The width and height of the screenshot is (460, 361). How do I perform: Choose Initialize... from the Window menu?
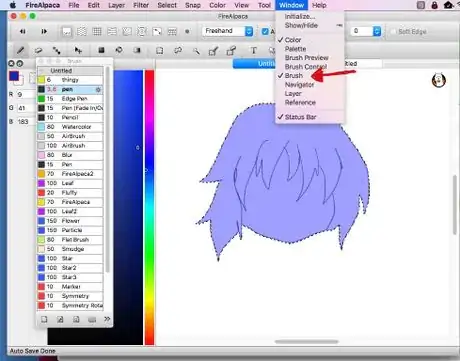(300, 16)
